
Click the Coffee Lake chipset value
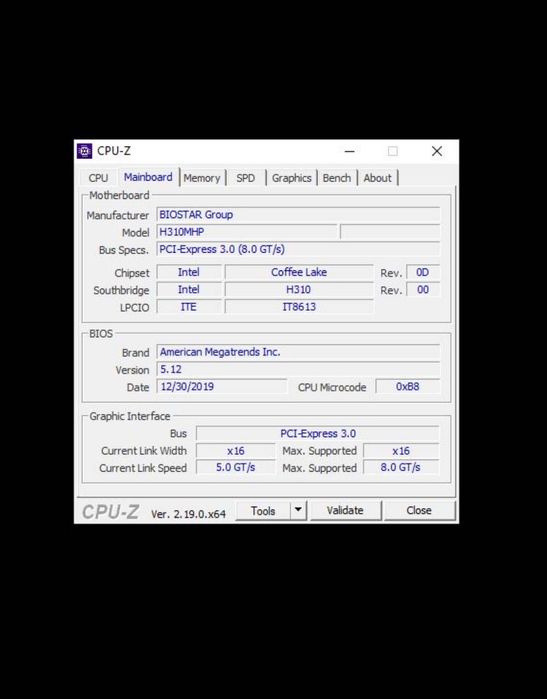(x=299, y=272)
